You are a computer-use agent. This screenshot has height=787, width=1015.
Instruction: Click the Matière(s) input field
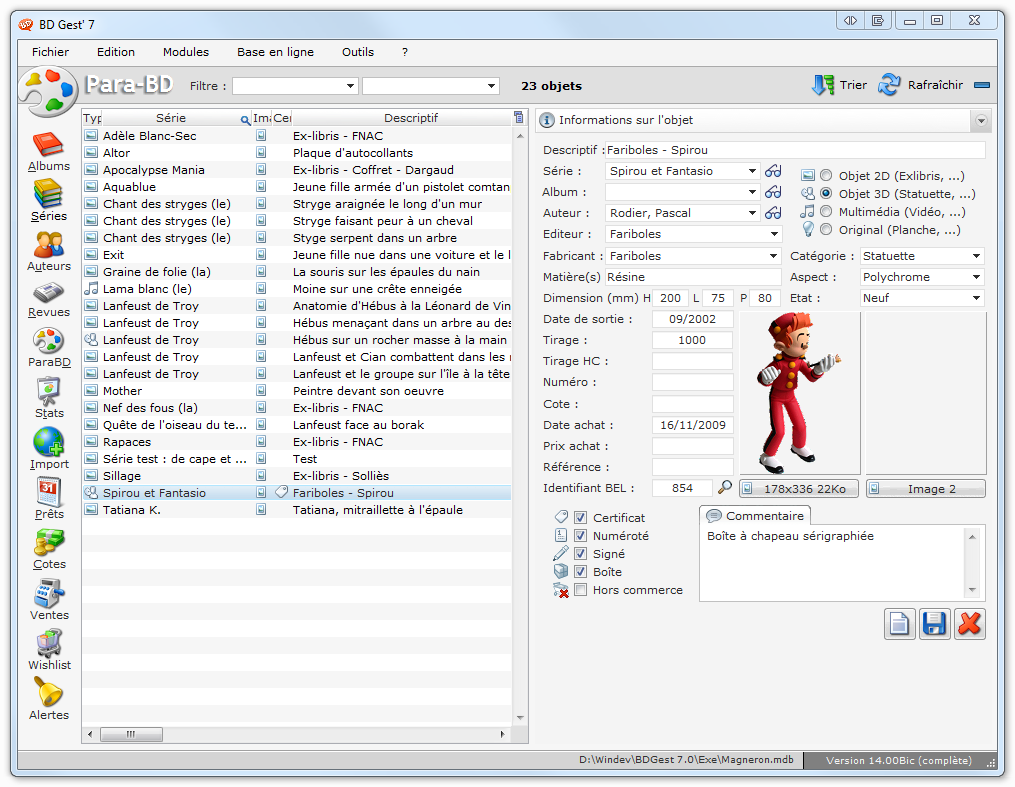(x=693, y=277)
